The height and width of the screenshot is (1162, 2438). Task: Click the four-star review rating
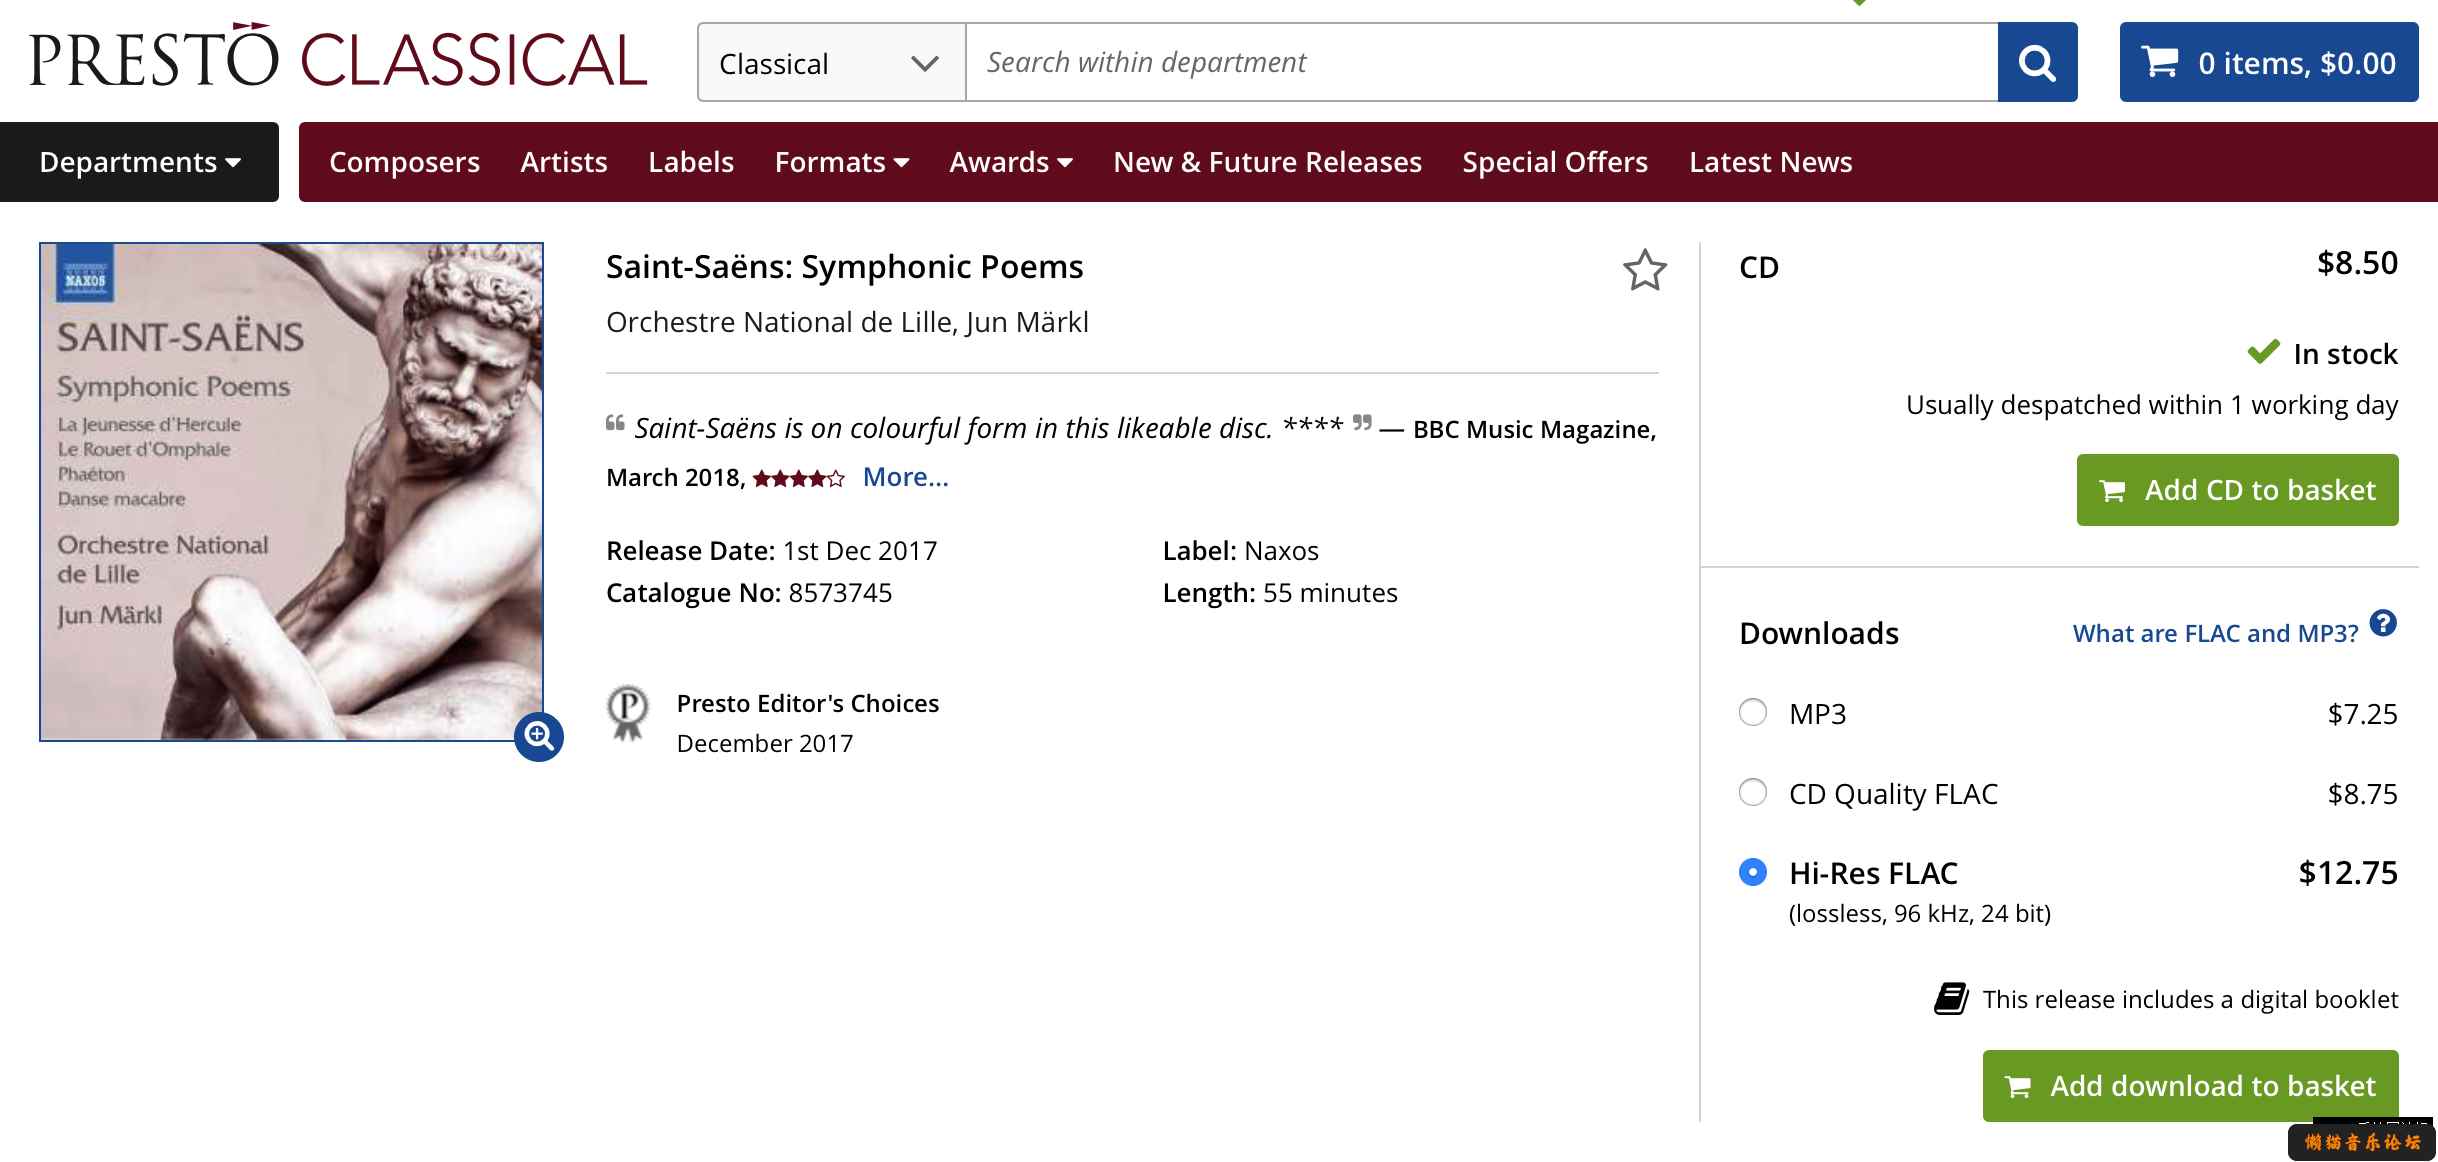point(798,479)
